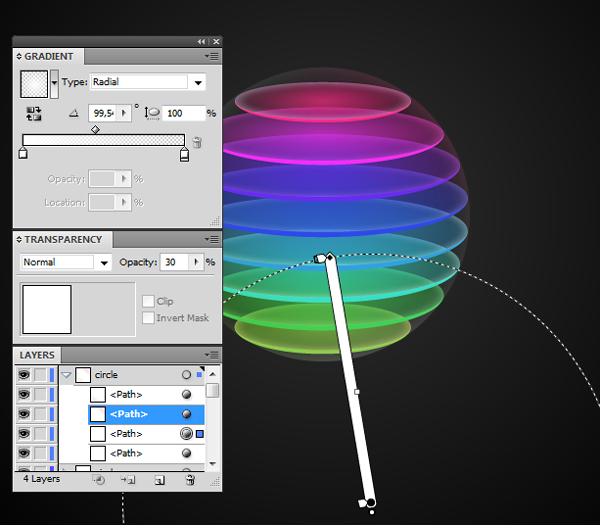Click the target circle of first Path row
Viewport: 600px width, 525px height.
pyautogui.click(x=186, y=395)
